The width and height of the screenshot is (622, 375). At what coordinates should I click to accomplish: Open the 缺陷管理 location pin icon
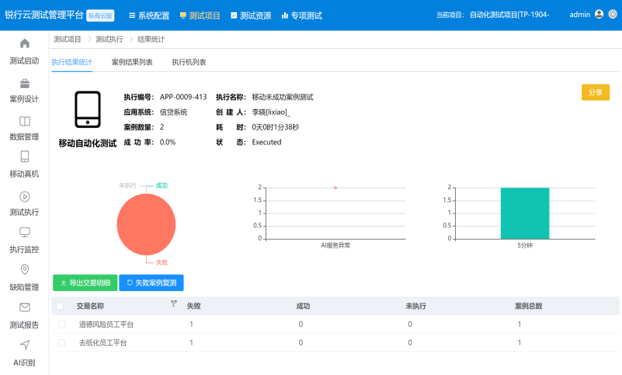point(25,269)
